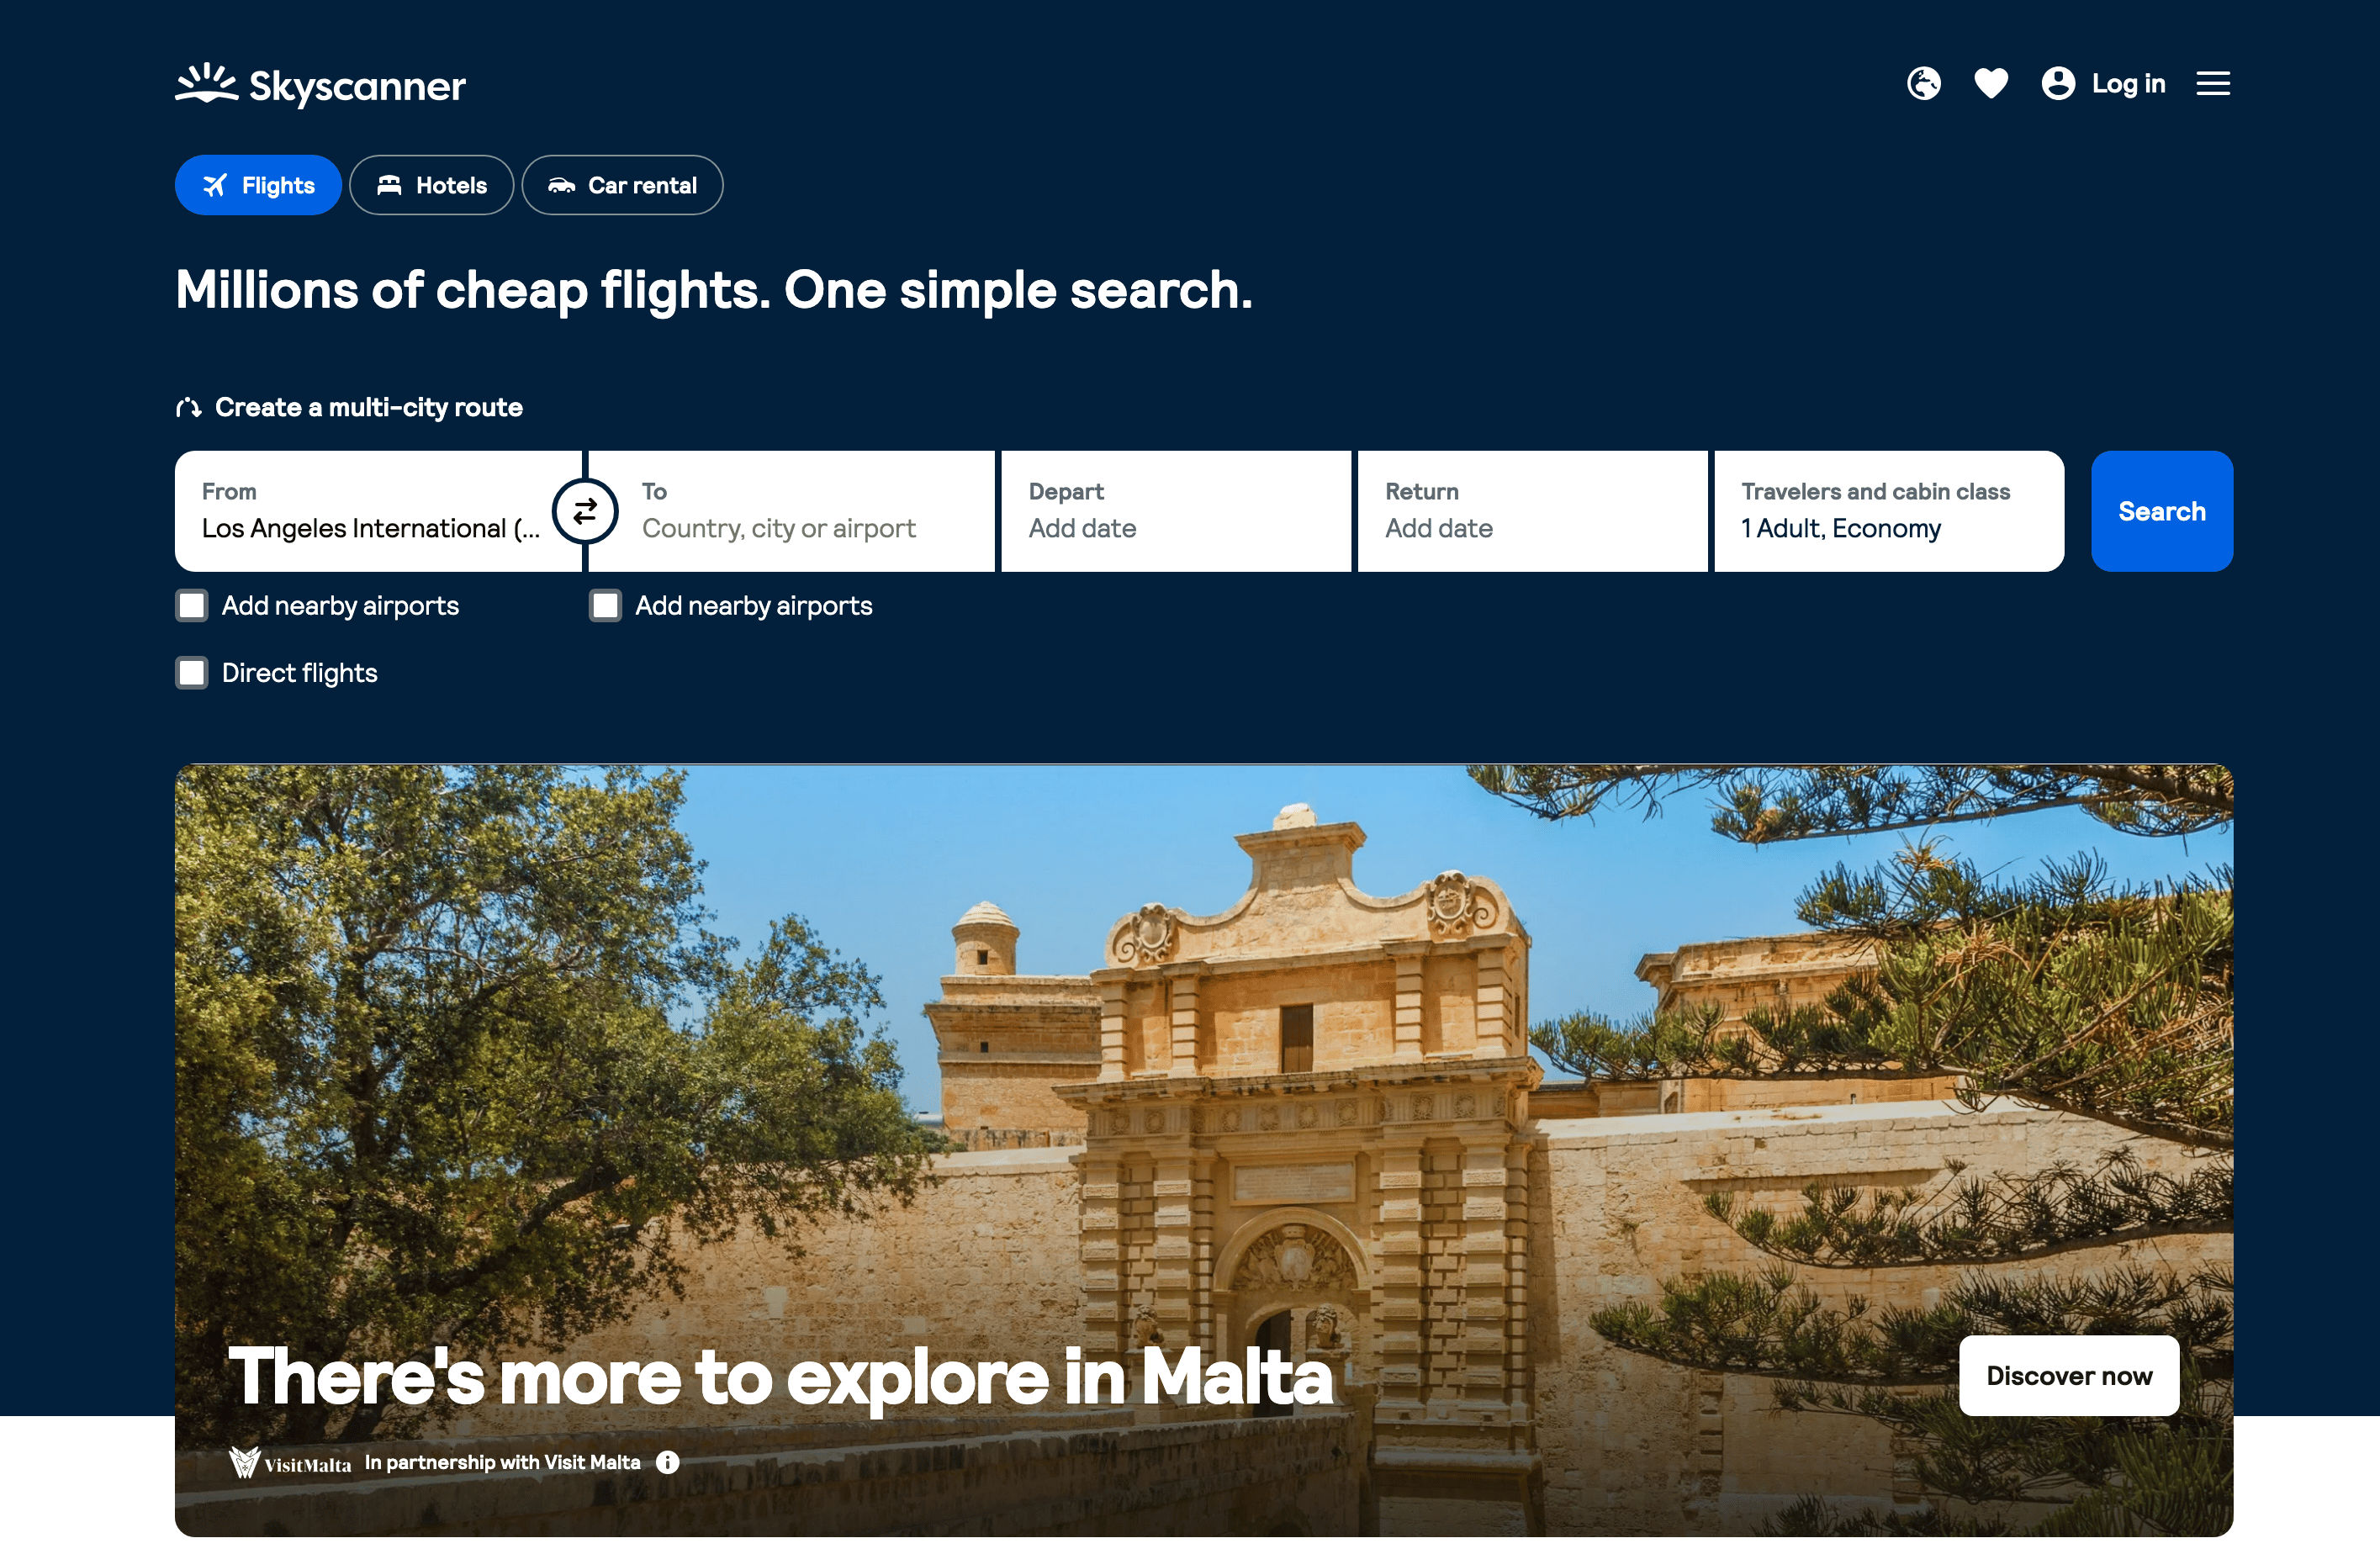
Task: Enable nearby airports under To field
Action: coord(605,606)
